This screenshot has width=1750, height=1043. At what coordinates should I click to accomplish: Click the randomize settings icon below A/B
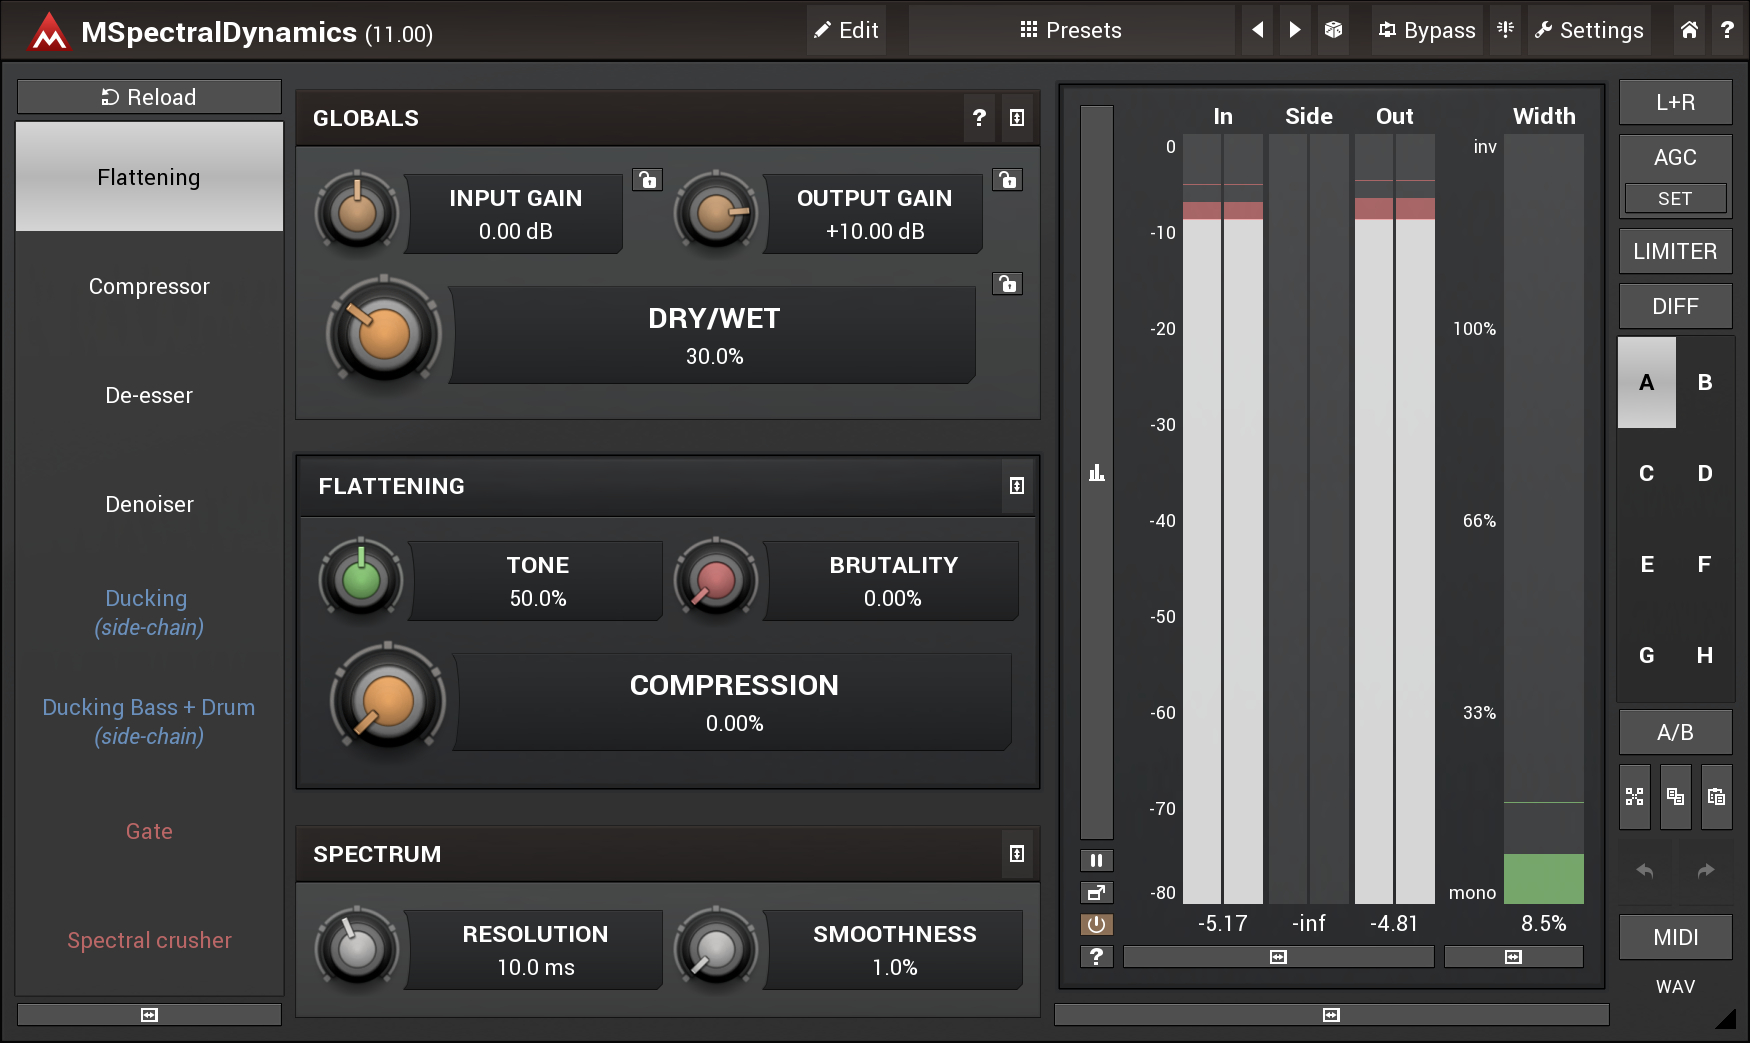(1635, 797)
